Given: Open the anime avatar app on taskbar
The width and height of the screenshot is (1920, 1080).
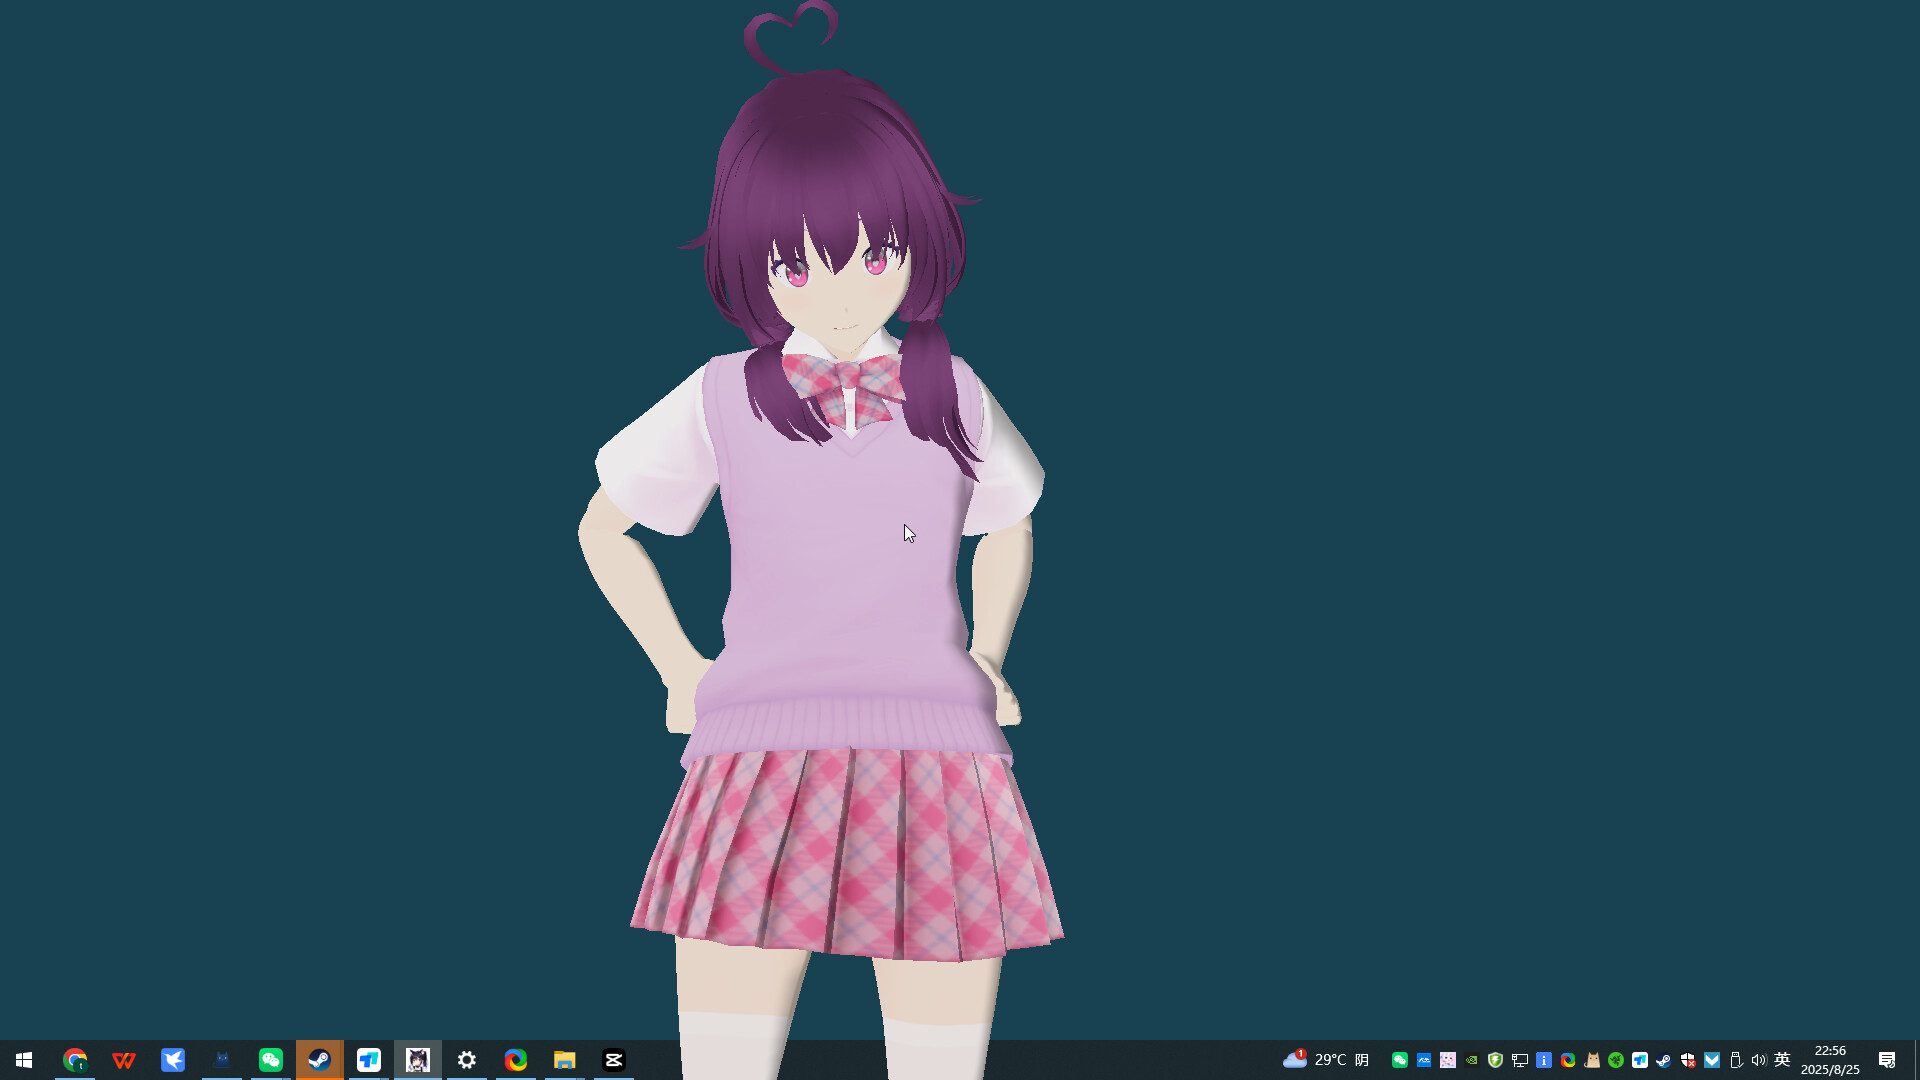Looking at the screenshot, I should point(418,1060).
